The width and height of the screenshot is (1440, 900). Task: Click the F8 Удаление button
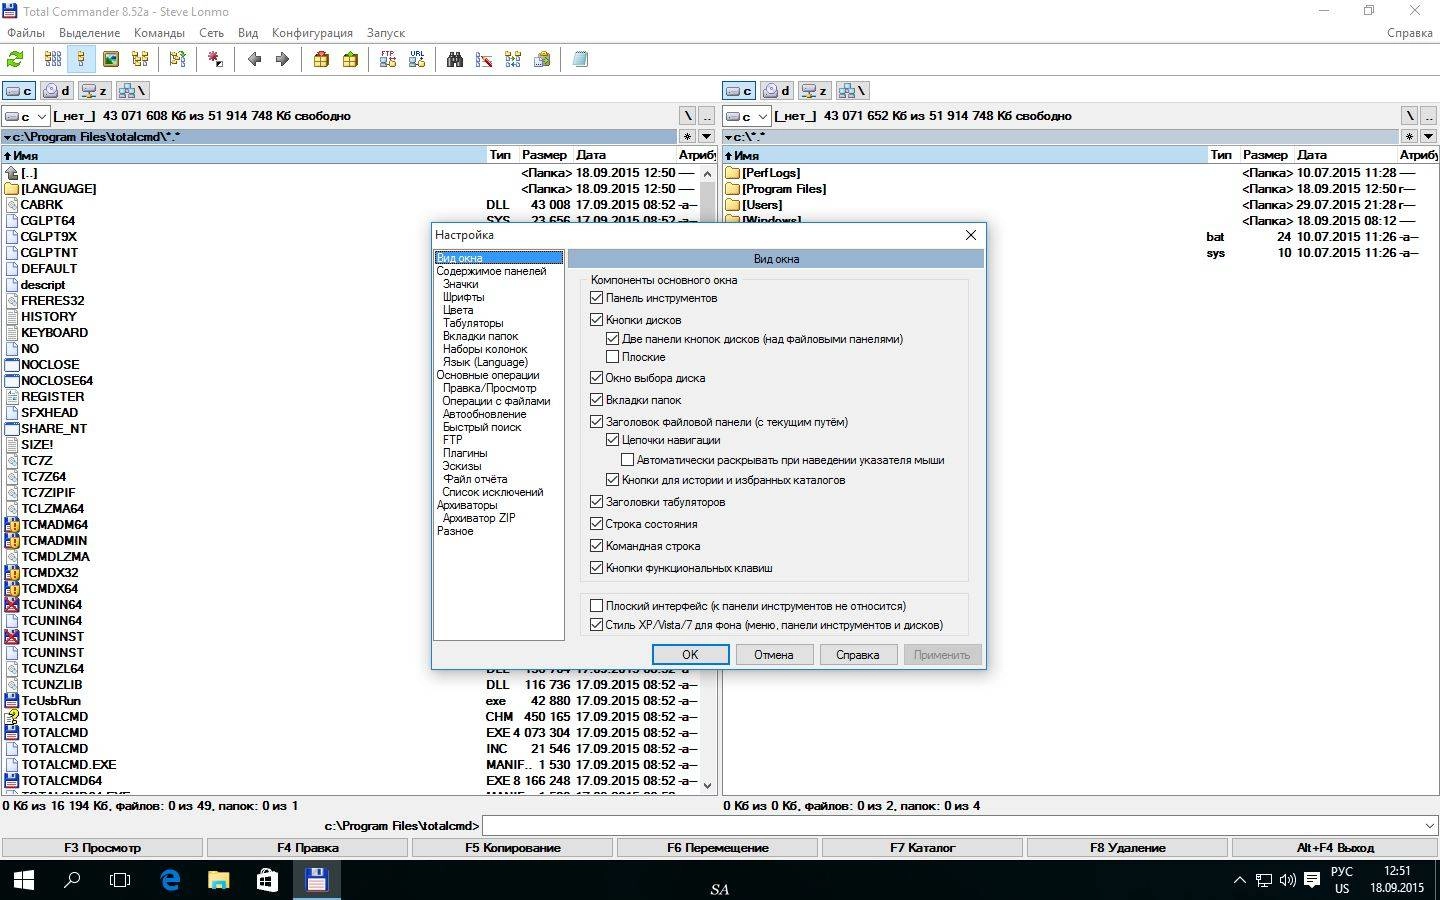[x=1128, y=848]
